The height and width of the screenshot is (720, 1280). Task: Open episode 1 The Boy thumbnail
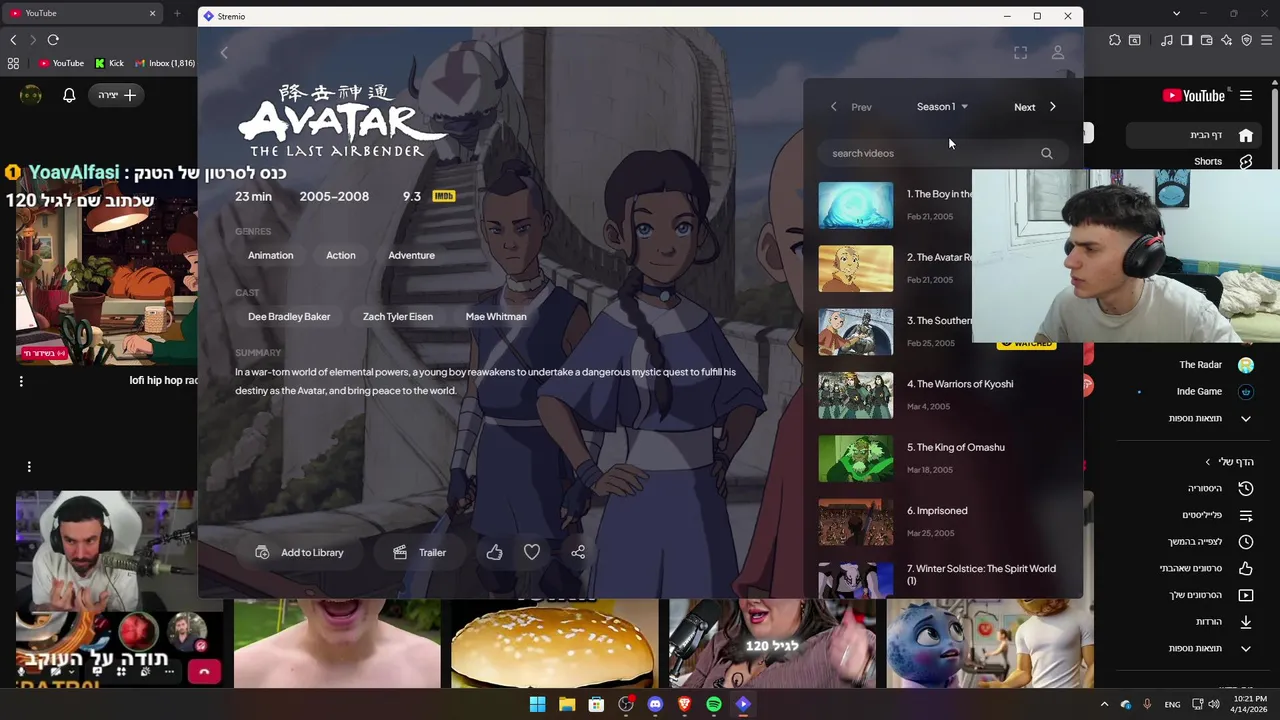(x=856, y=205)
